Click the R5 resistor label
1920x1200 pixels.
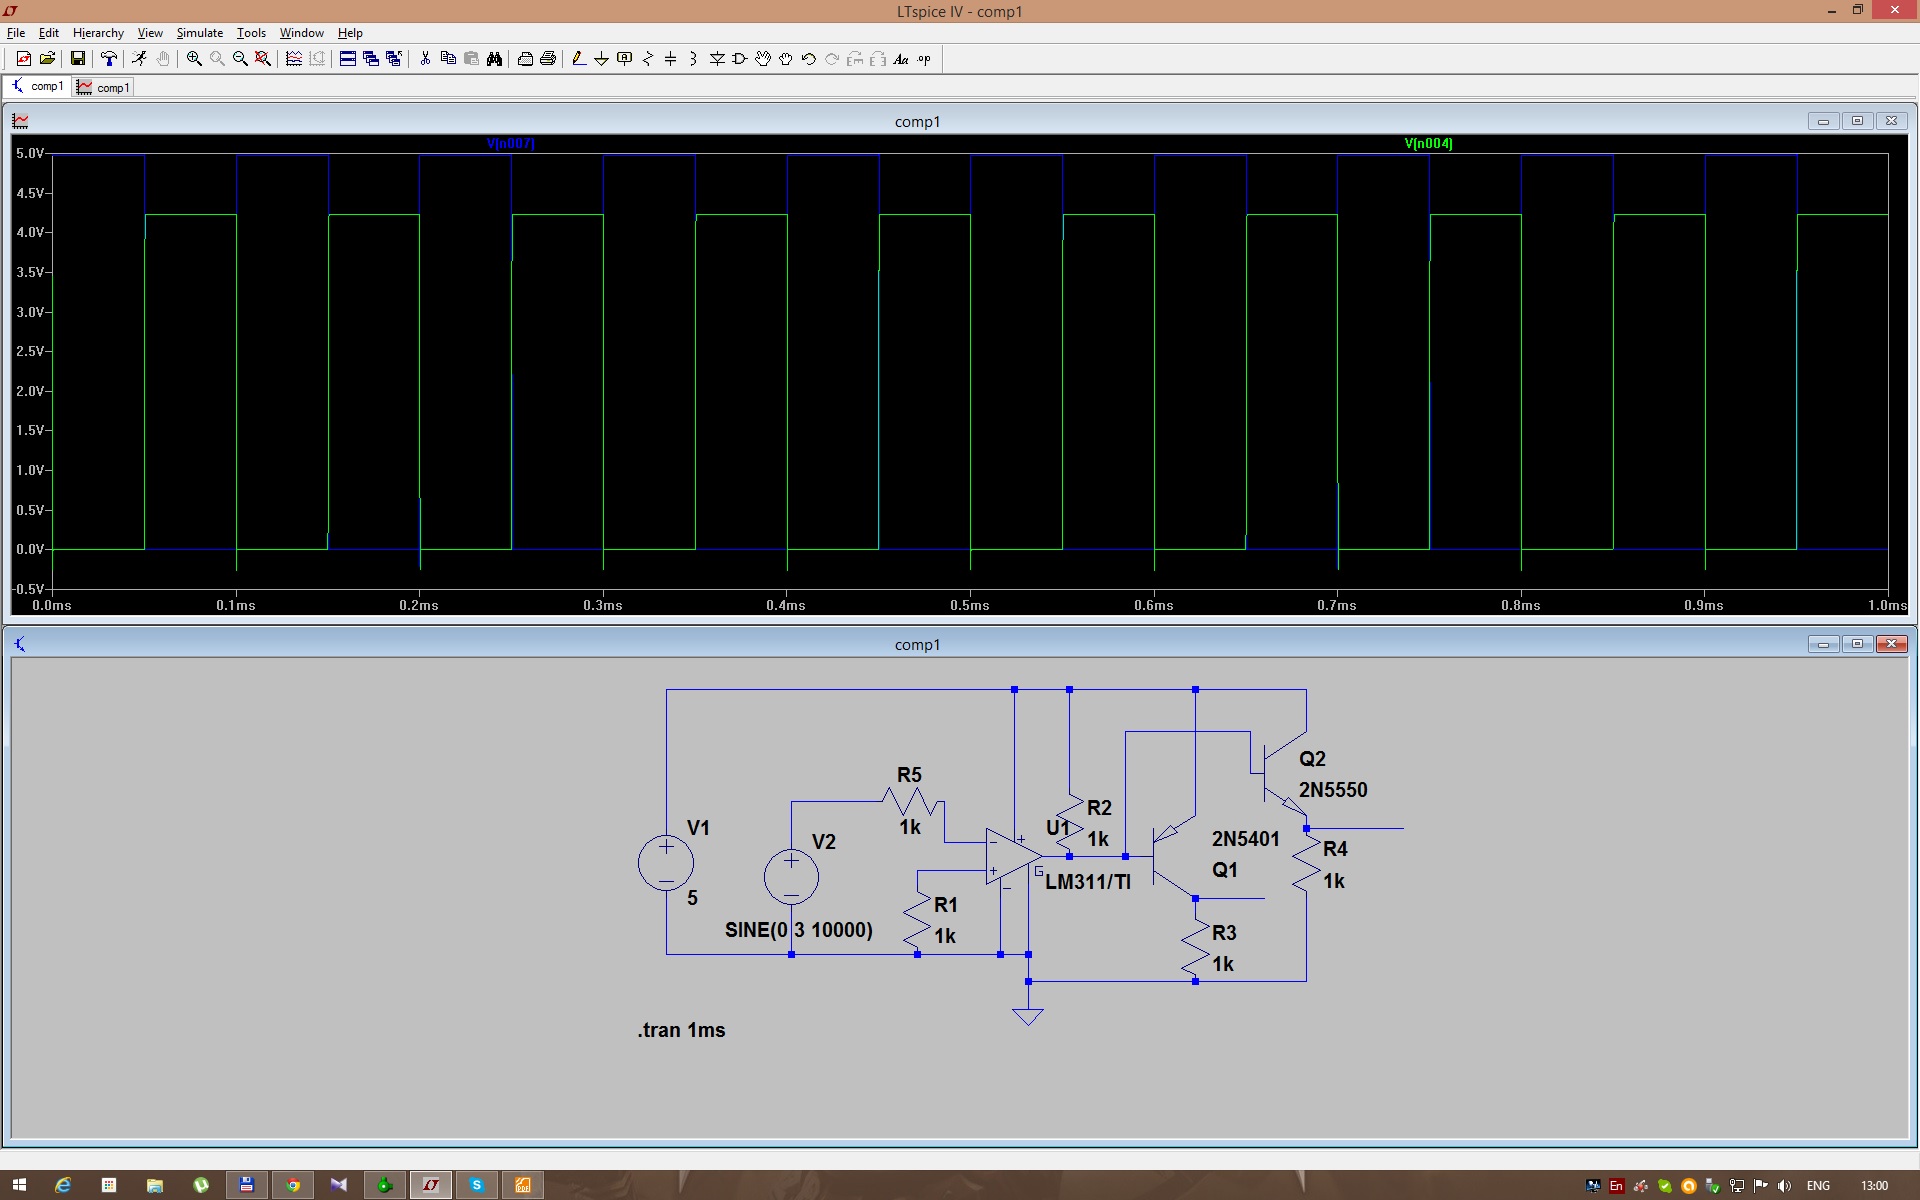click(x=909, y=775)
